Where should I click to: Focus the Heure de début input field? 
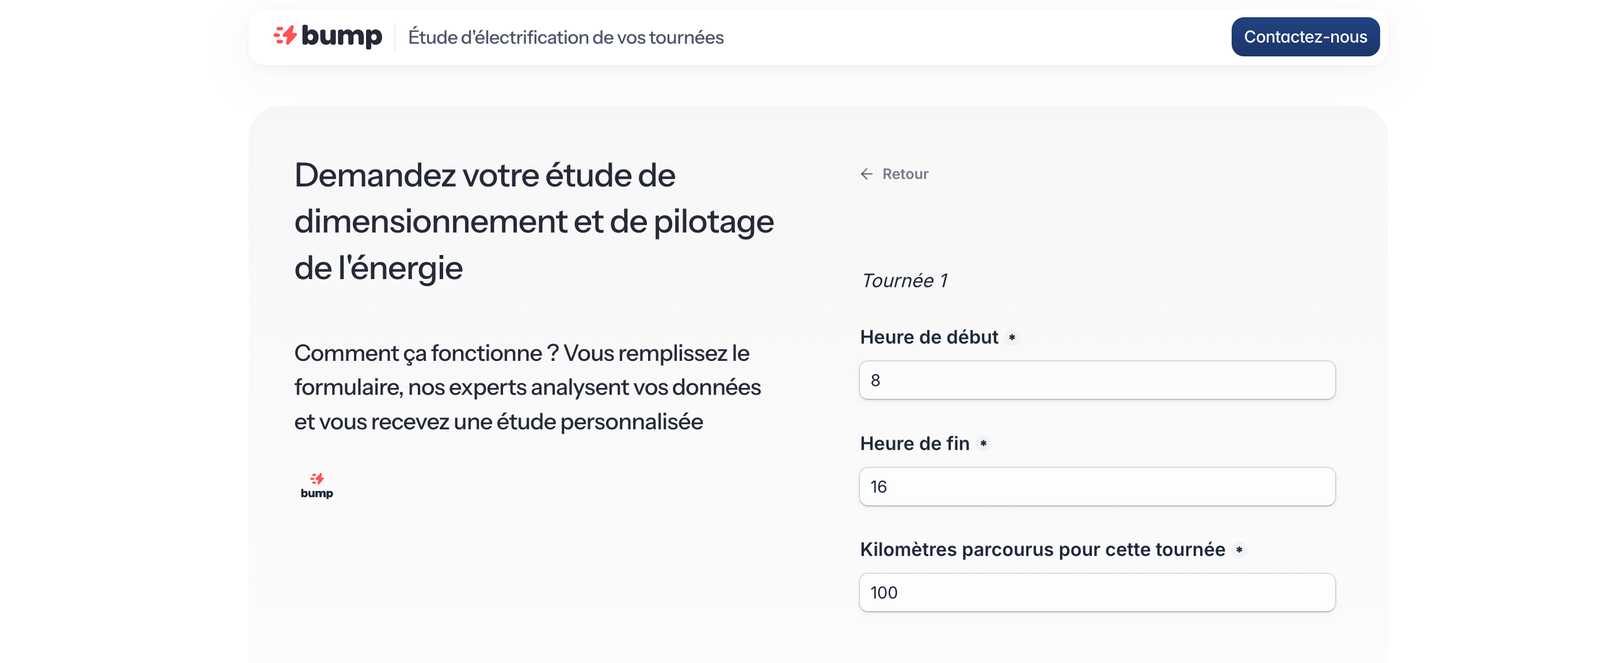tap(1097, 380)
